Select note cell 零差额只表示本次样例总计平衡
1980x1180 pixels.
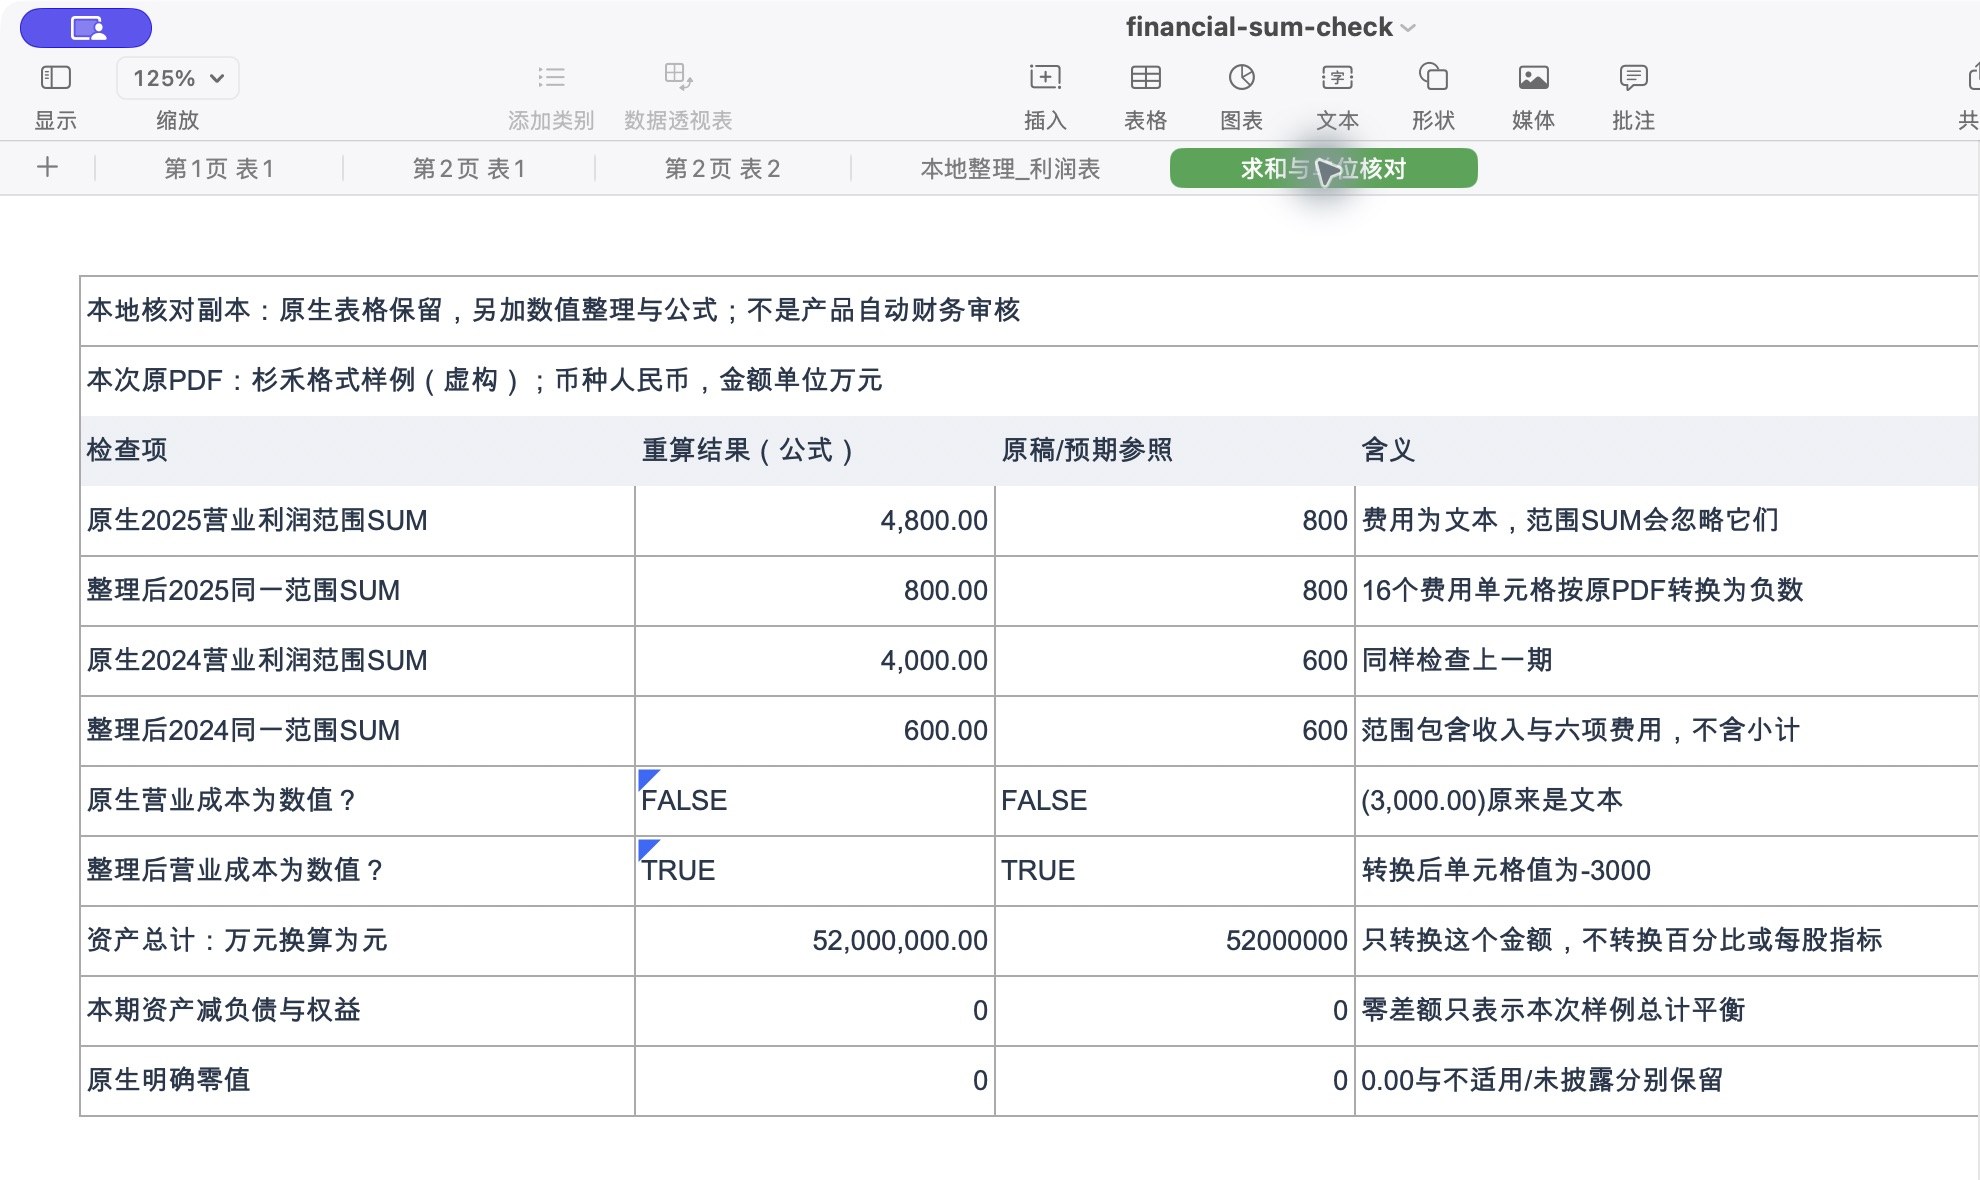click(1667, 1011)
